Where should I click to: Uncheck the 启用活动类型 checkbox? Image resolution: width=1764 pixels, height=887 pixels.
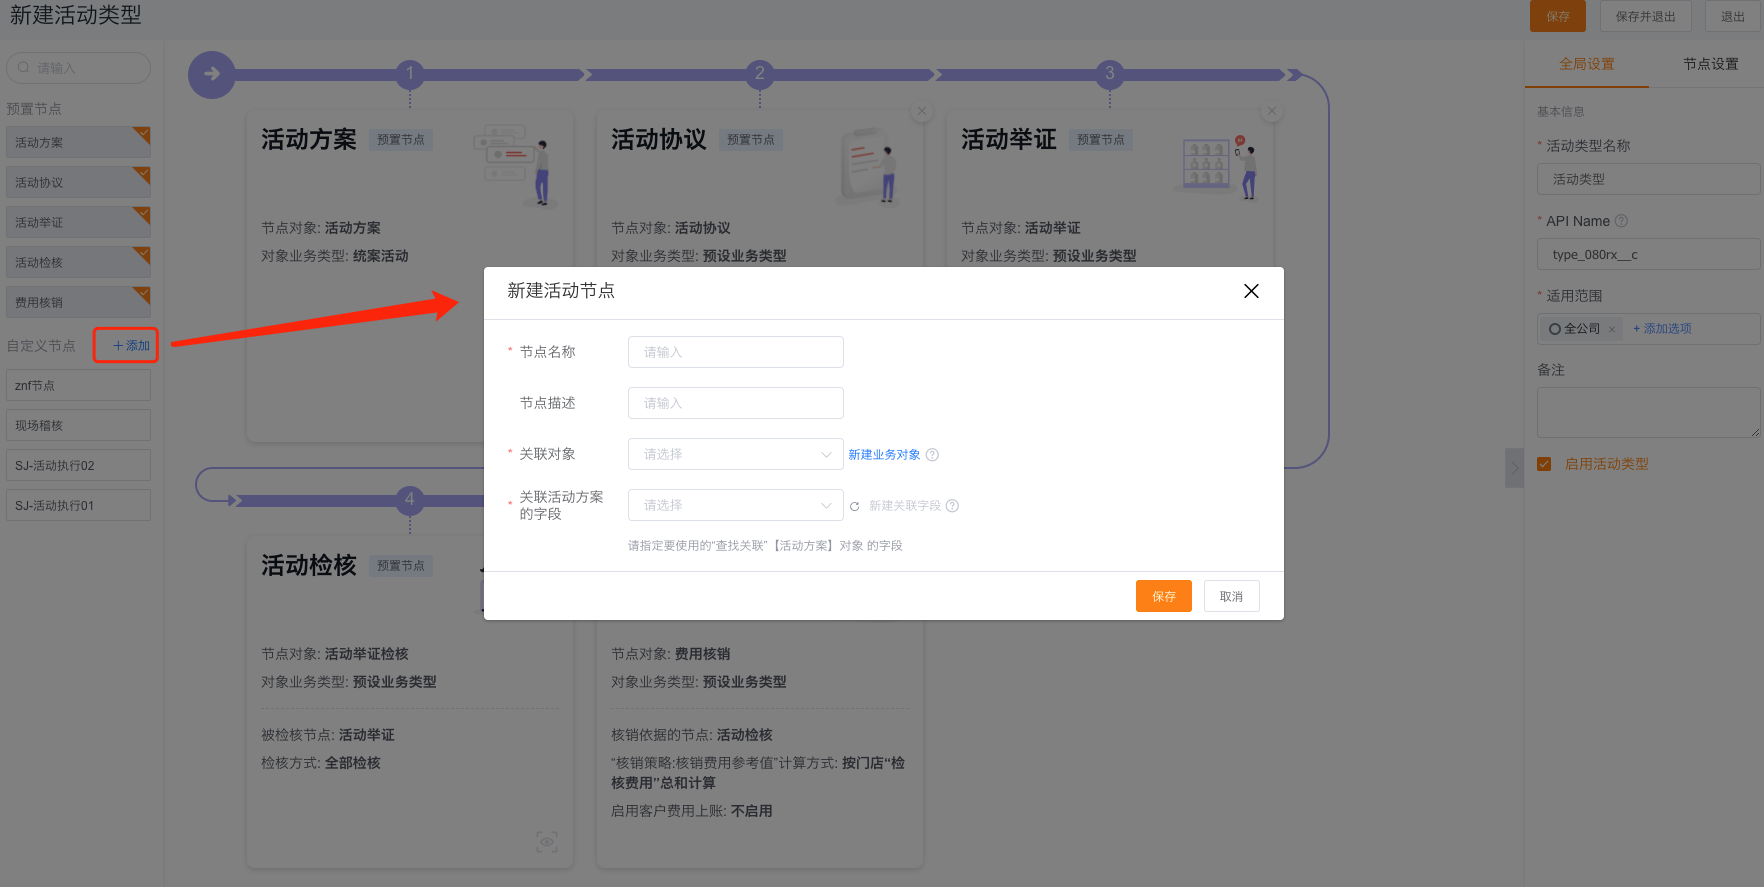click(1544, 464)
